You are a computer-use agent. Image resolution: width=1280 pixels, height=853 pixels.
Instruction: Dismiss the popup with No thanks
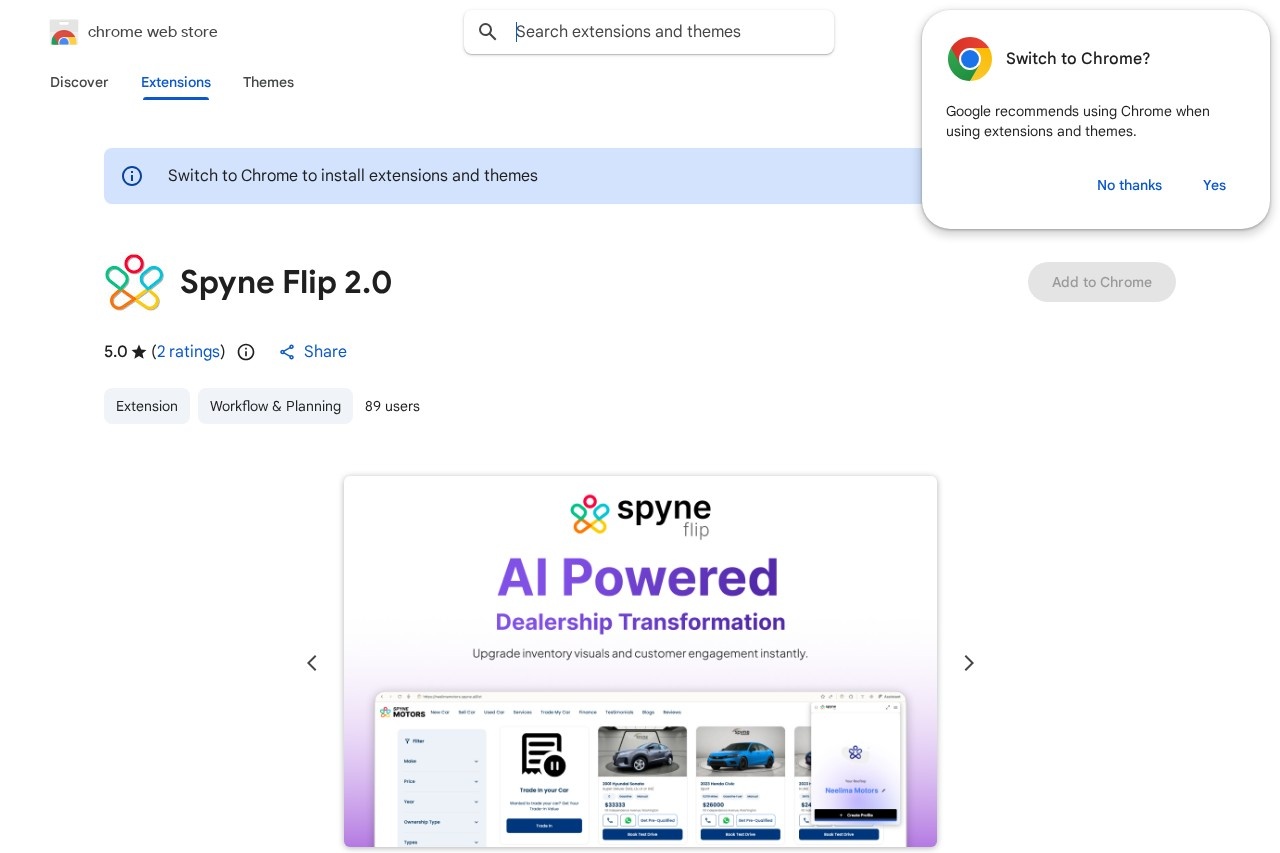pos(1129,185)
